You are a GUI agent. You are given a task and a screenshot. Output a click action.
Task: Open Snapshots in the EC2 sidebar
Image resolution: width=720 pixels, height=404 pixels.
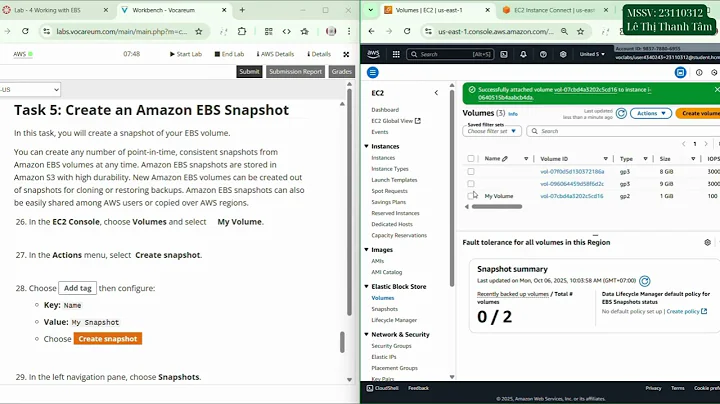pyautogui.click(x=384, y=309)
